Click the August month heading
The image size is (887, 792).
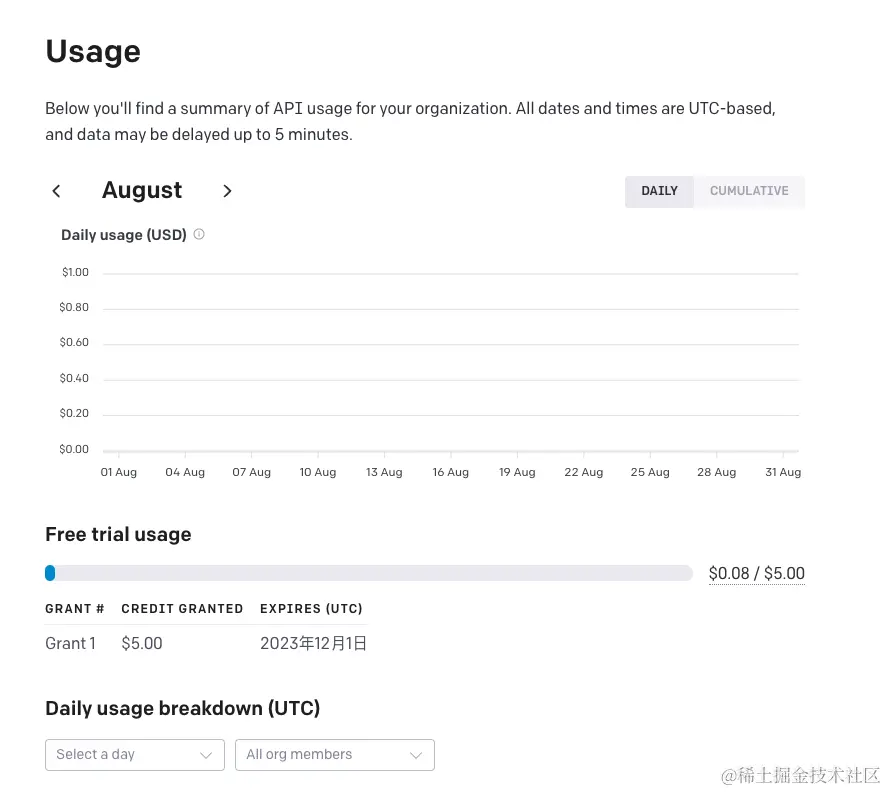click(142, 190)
